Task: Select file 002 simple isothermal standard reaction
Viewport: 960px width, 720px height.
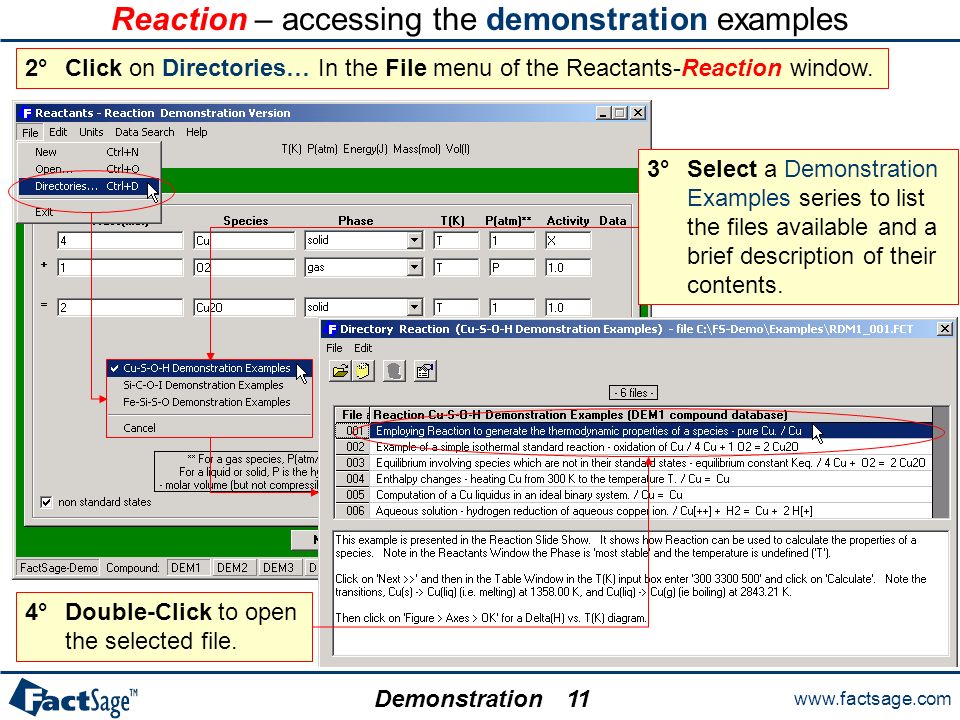Action: pyautogui.click(x=634, y=447)
